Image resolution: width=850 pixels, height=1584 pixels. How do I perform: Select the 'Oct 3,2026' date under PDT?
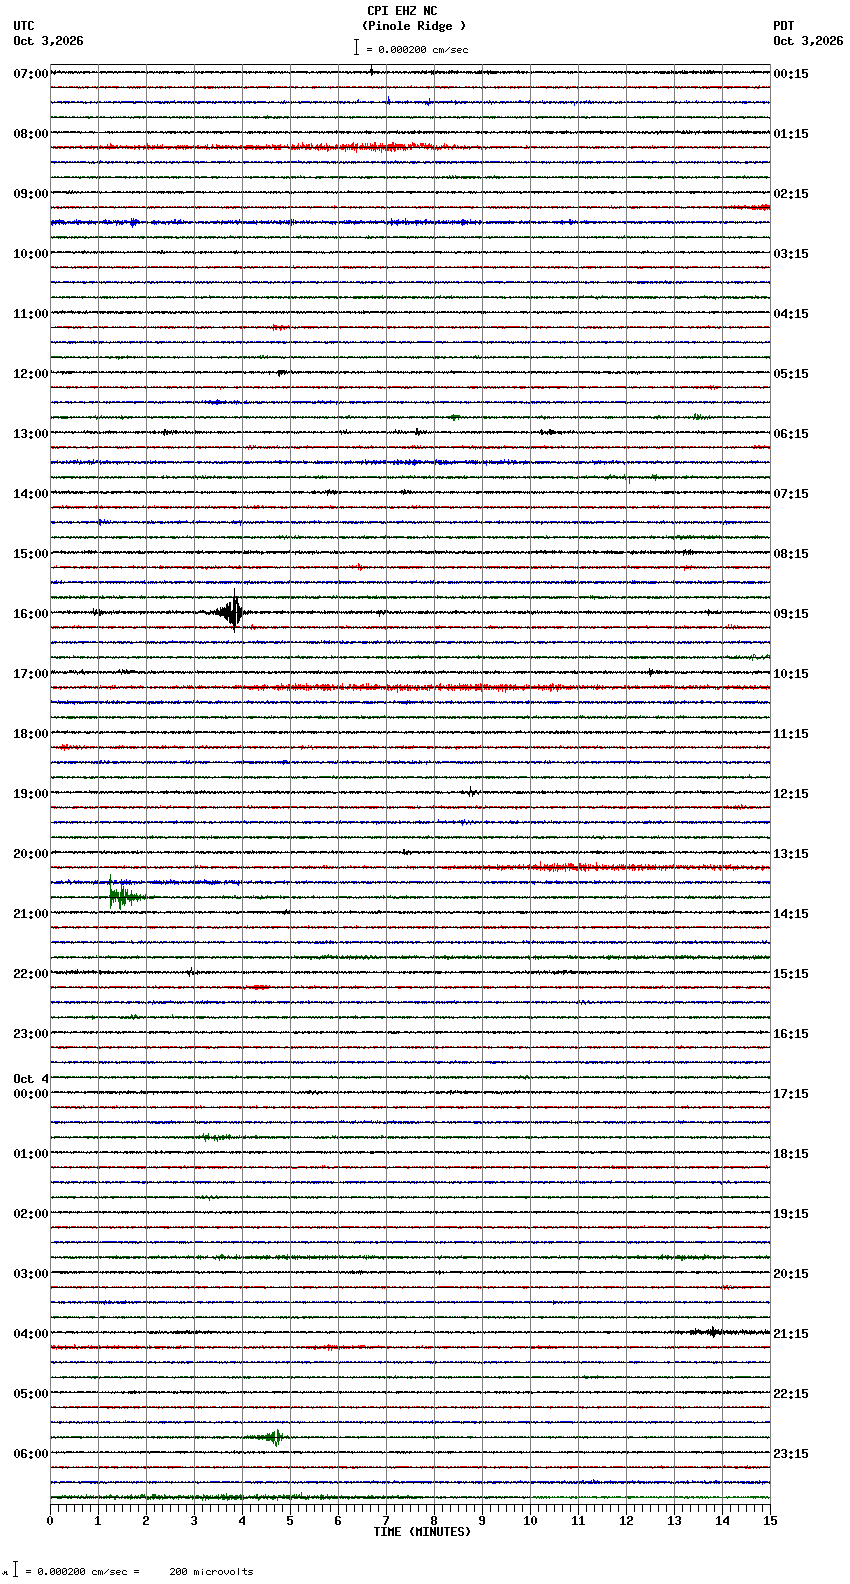pyautogui.click(x=808, y=41)
